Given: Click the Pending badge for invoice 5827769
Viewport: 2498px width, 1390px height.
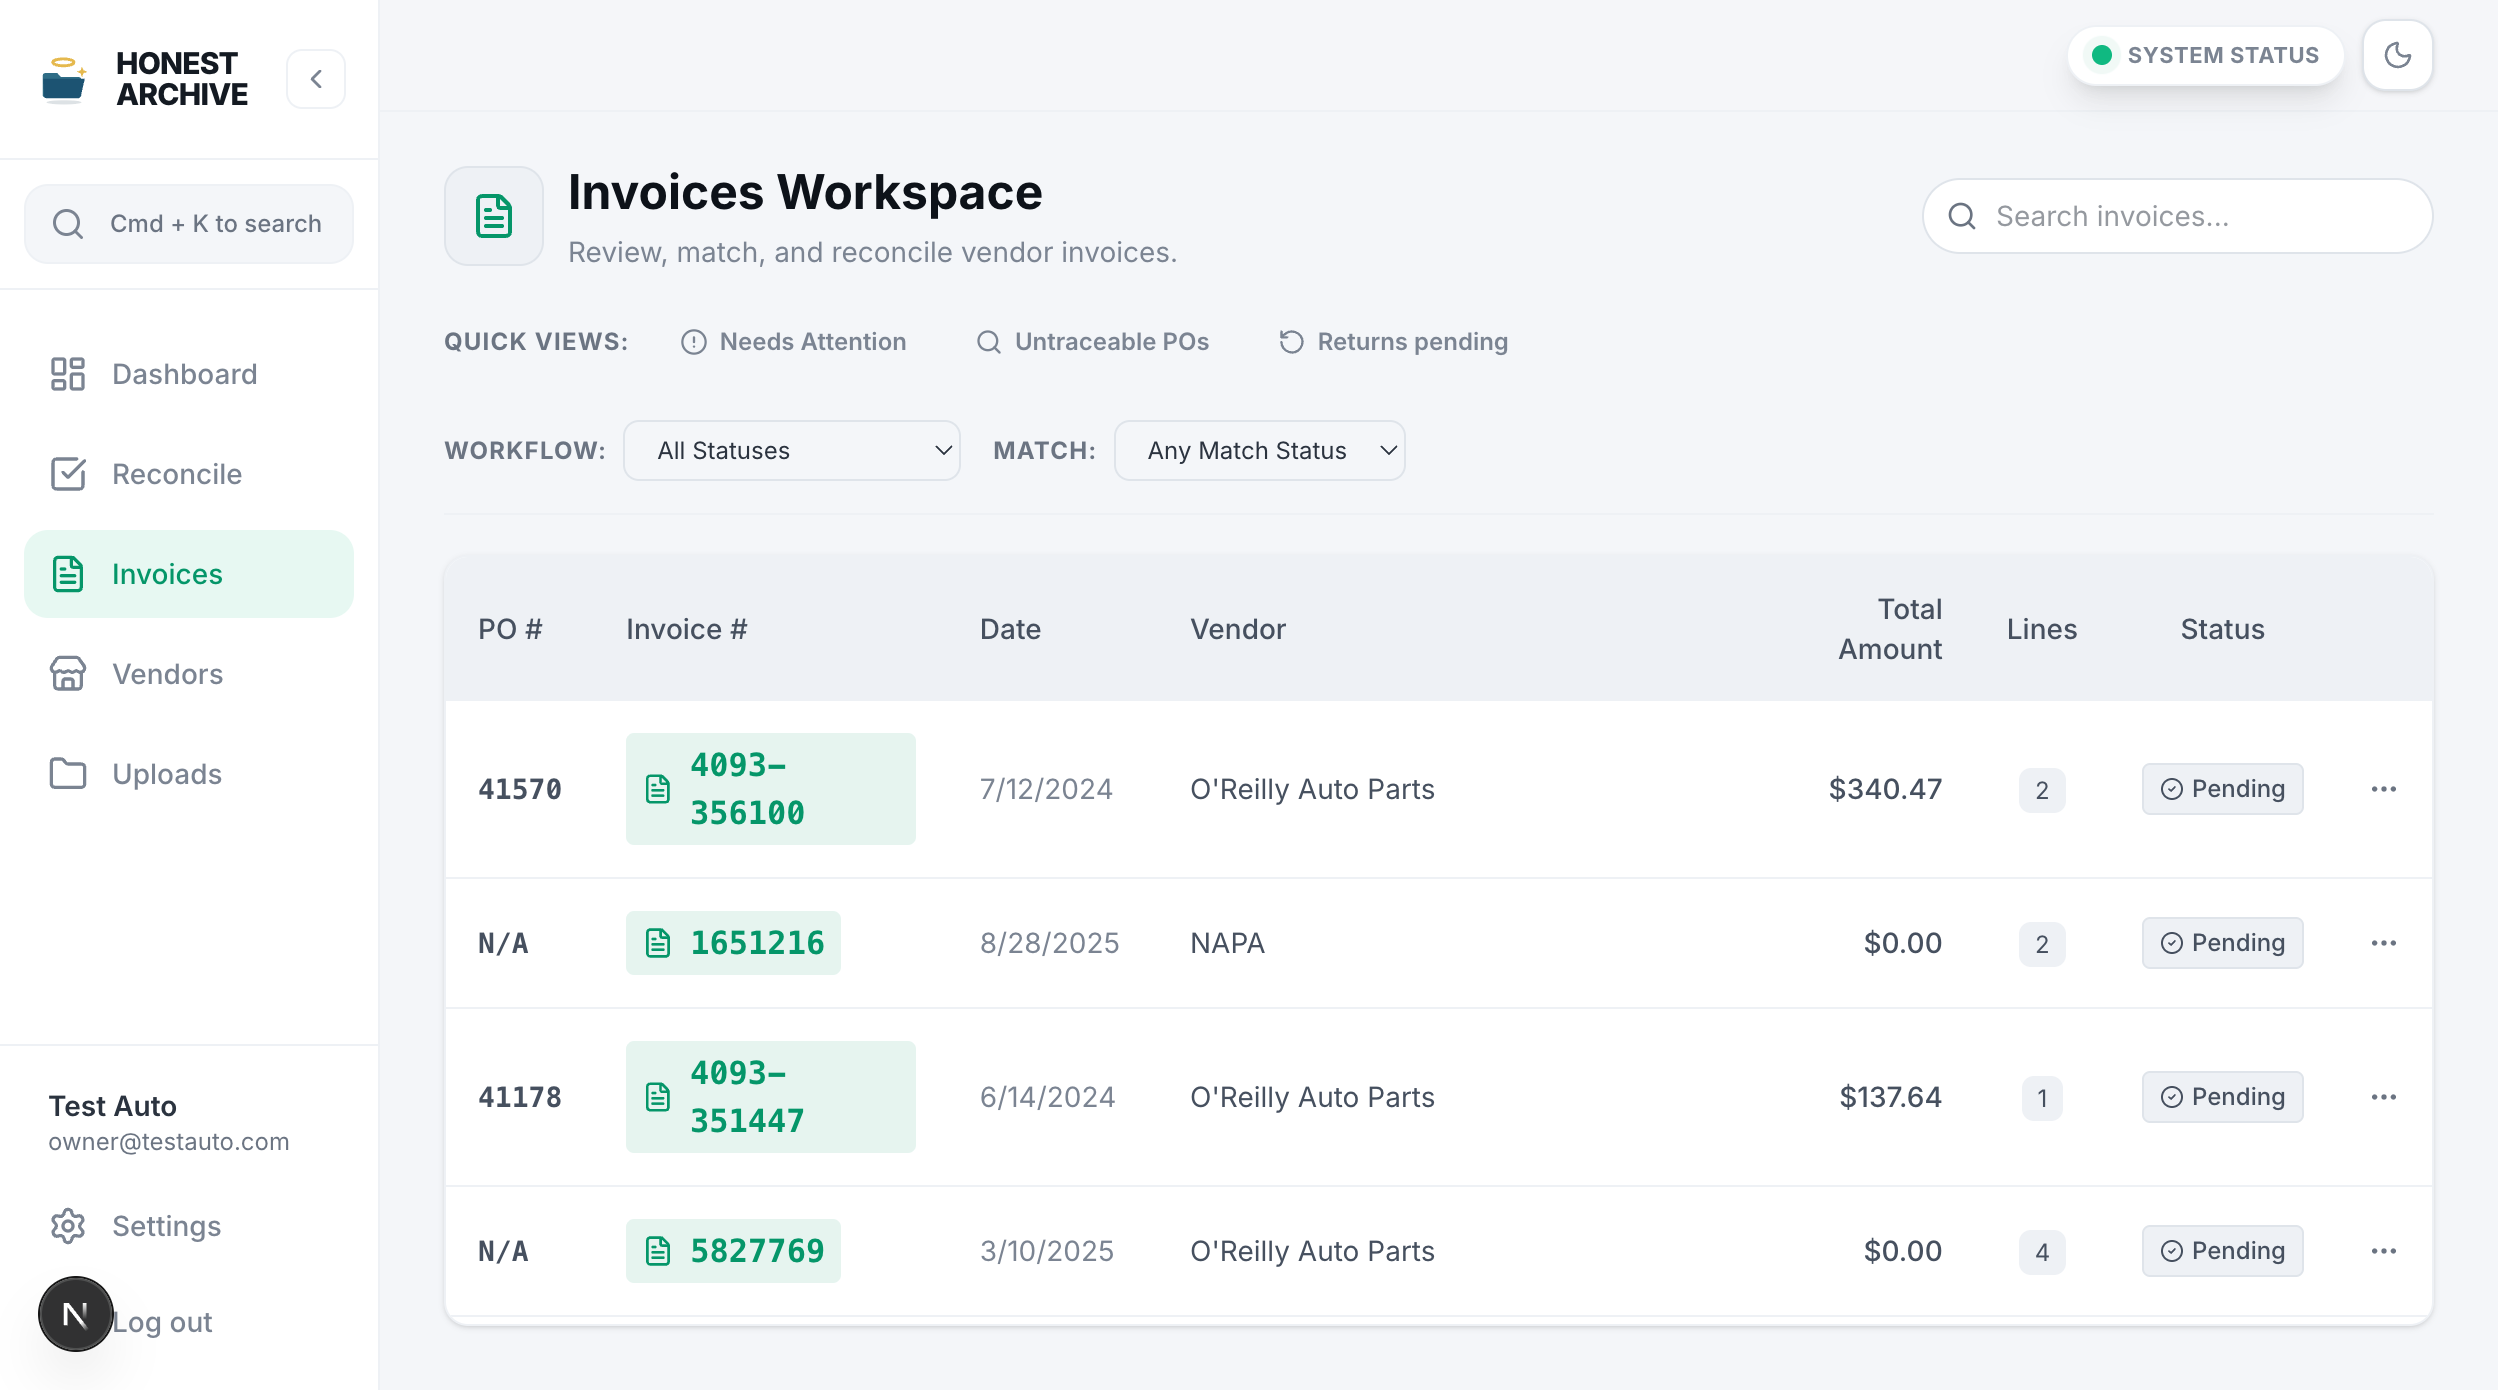Looking at the screenshot, I should [2223, 1251].
